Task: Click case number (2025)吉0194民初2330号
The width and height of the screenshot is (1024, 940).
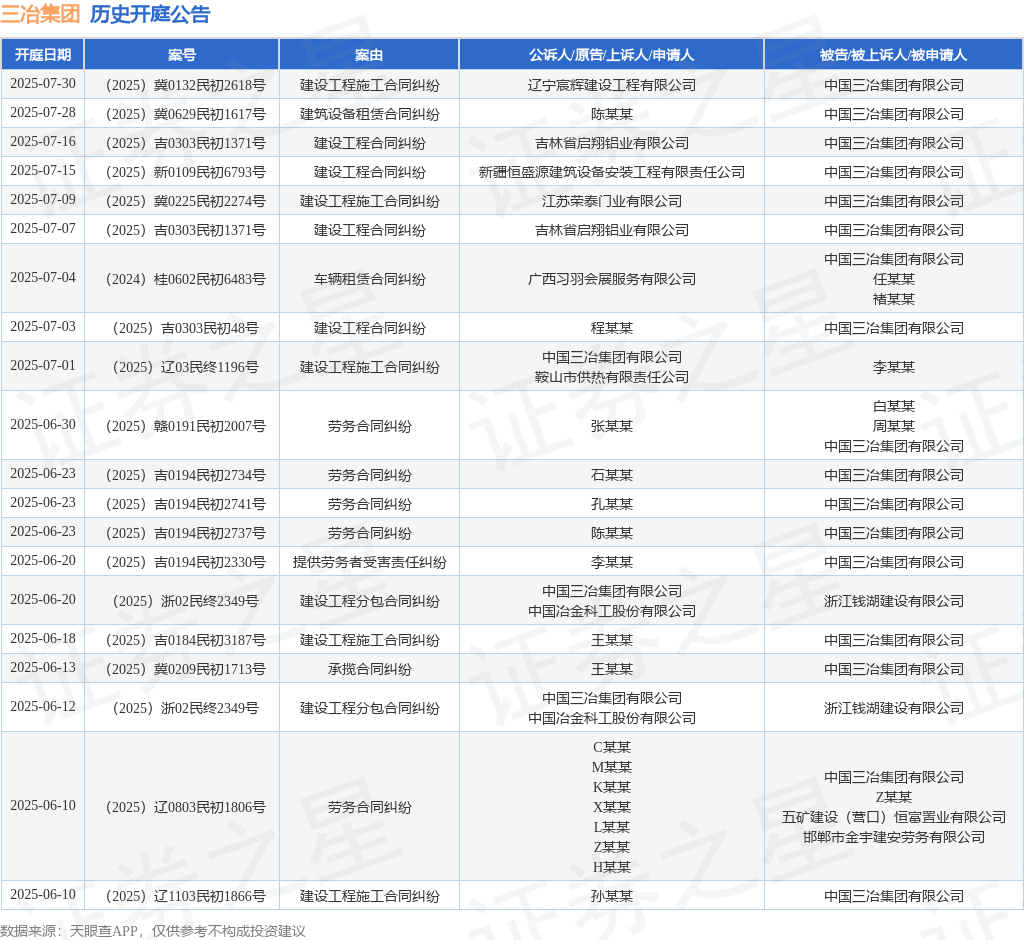Action: [185, 562]
